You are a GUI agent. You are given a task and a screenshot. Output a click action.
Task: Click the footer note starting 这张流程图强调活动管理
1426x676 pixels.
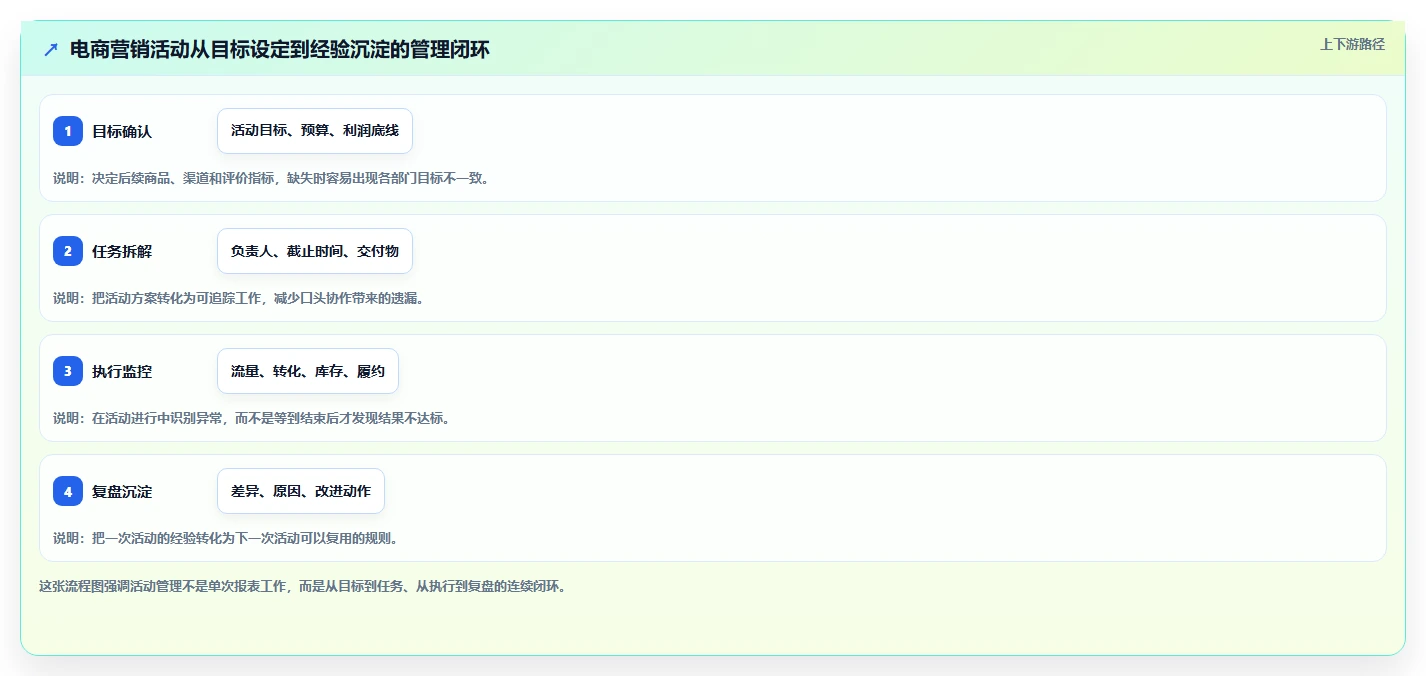[x=303, y=586]
